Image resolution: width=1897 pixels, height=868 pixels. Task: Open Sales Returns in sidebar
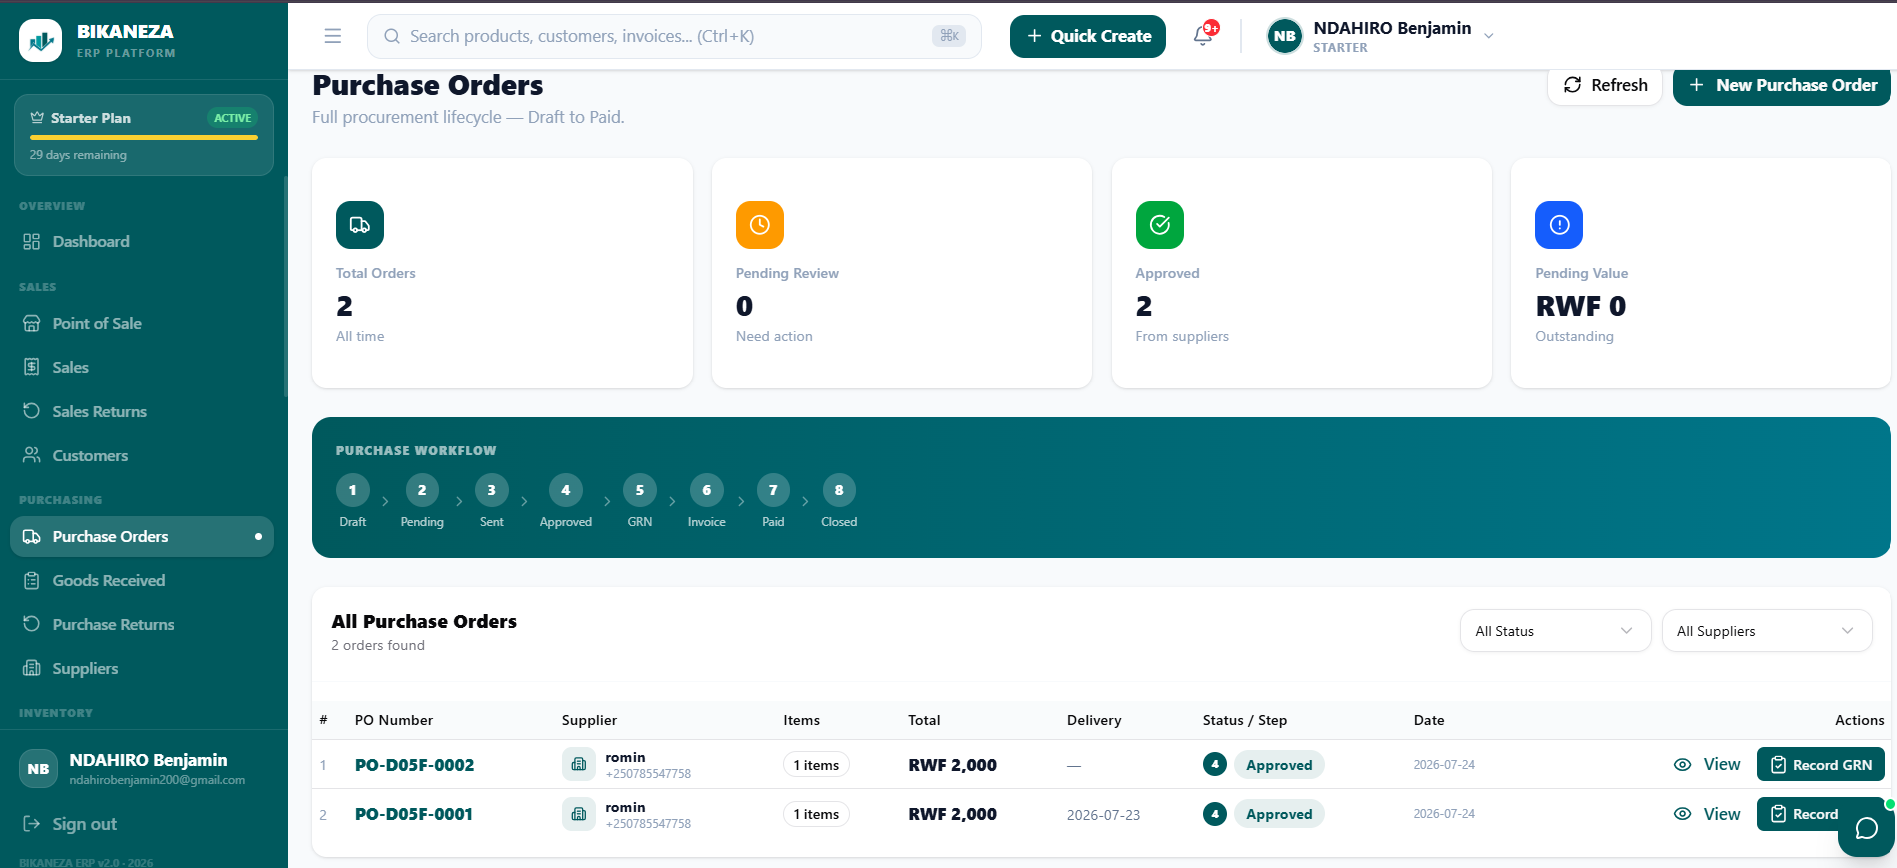click(142, 412)
